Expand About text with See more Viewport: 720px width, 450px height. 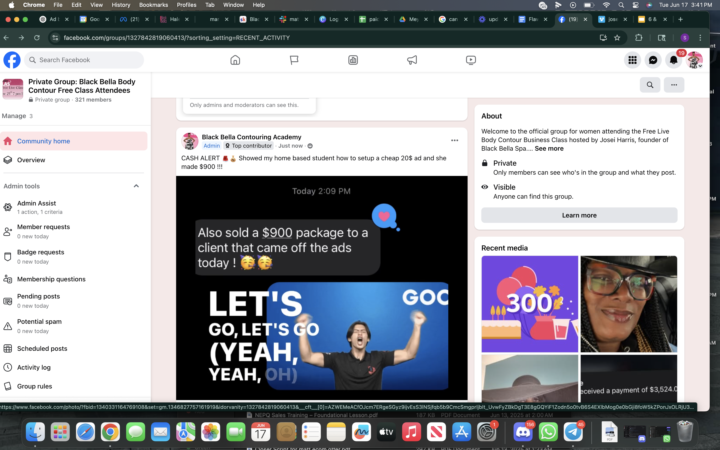pyautogui.click(x=549, y=149)
